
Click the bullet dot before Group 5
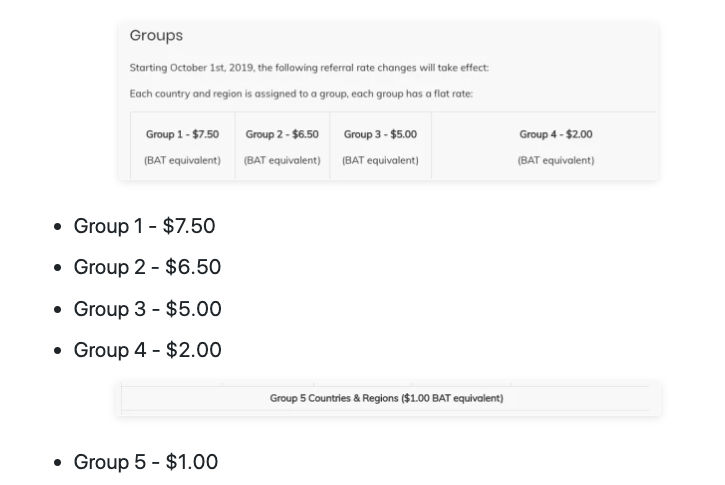coord(57,462)
